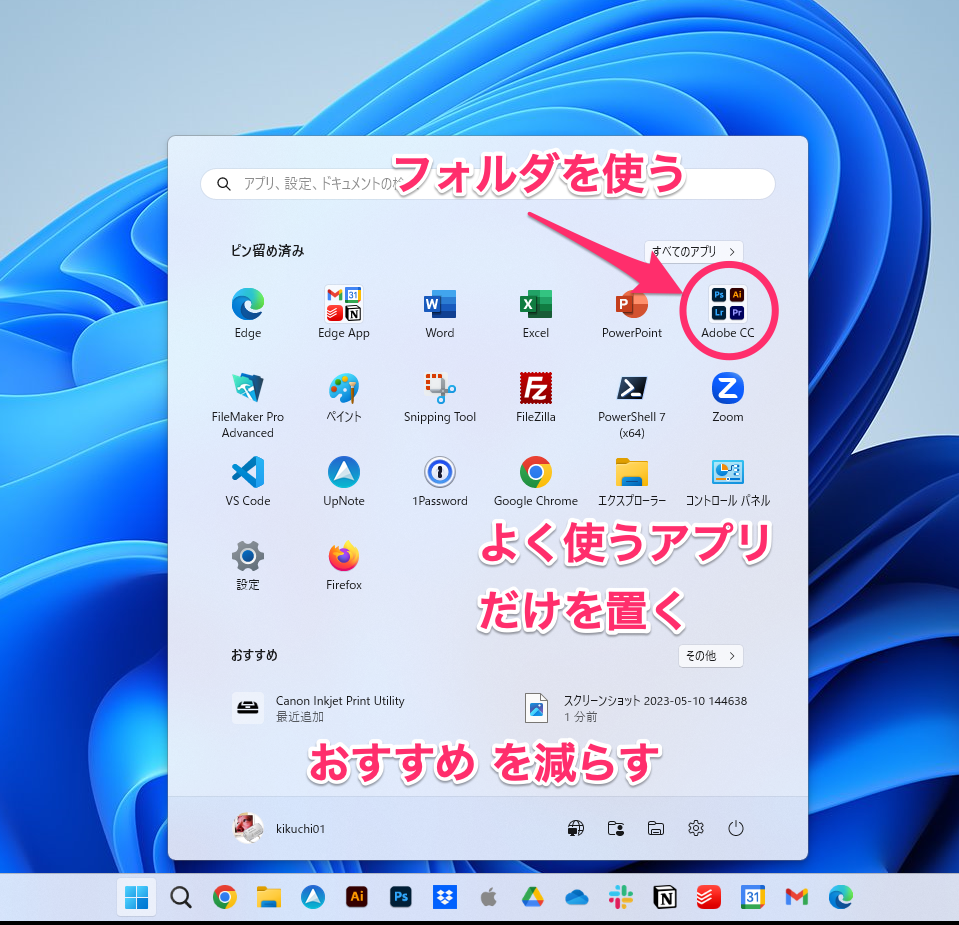Launch Firefox
Image resolution: width=959 pixels, height=925 pixels.
tap(344, 565)
